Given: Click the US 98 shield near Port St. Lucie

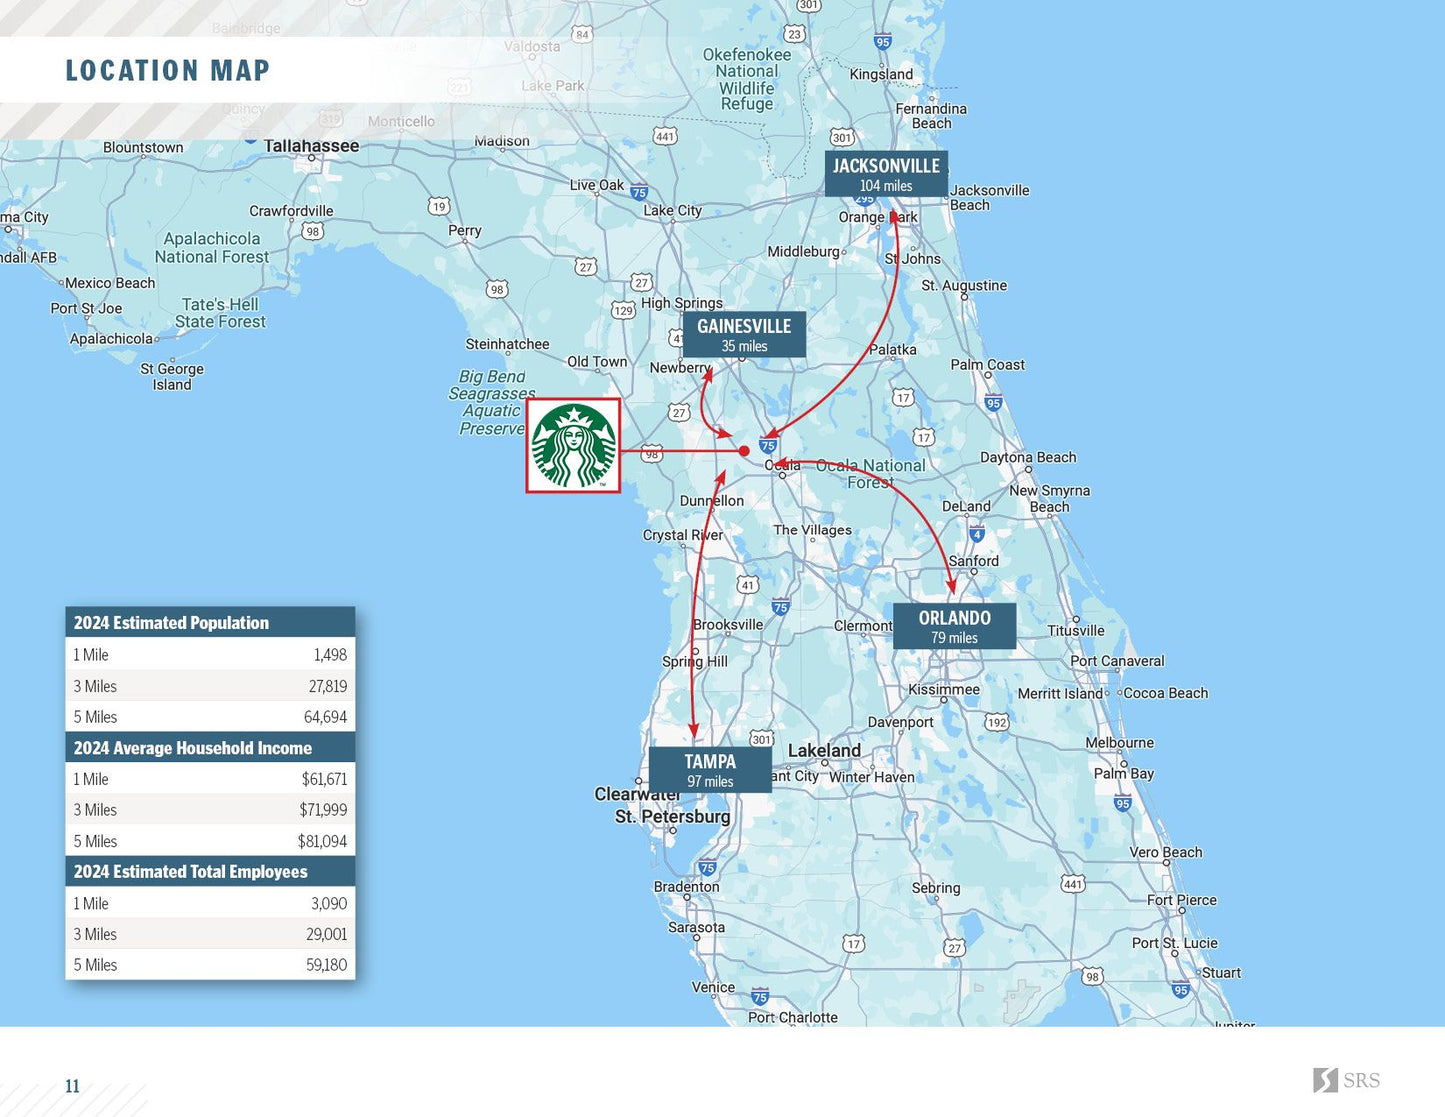Looking at the screenshot, I should coord(1093,976).
